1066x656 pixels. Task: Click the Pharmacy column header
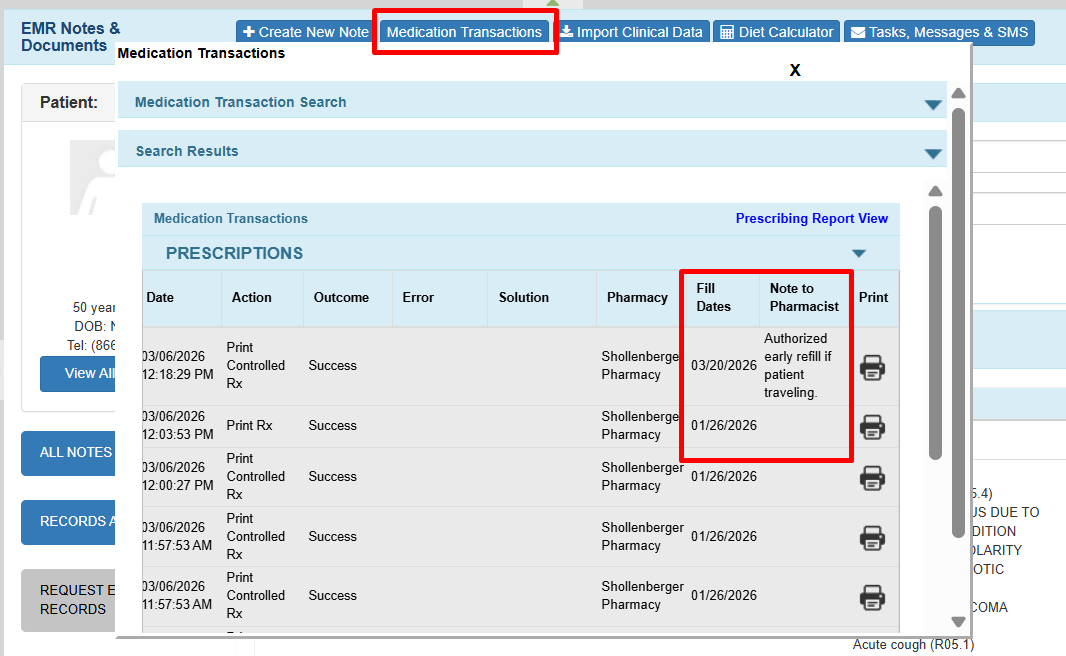637,297
